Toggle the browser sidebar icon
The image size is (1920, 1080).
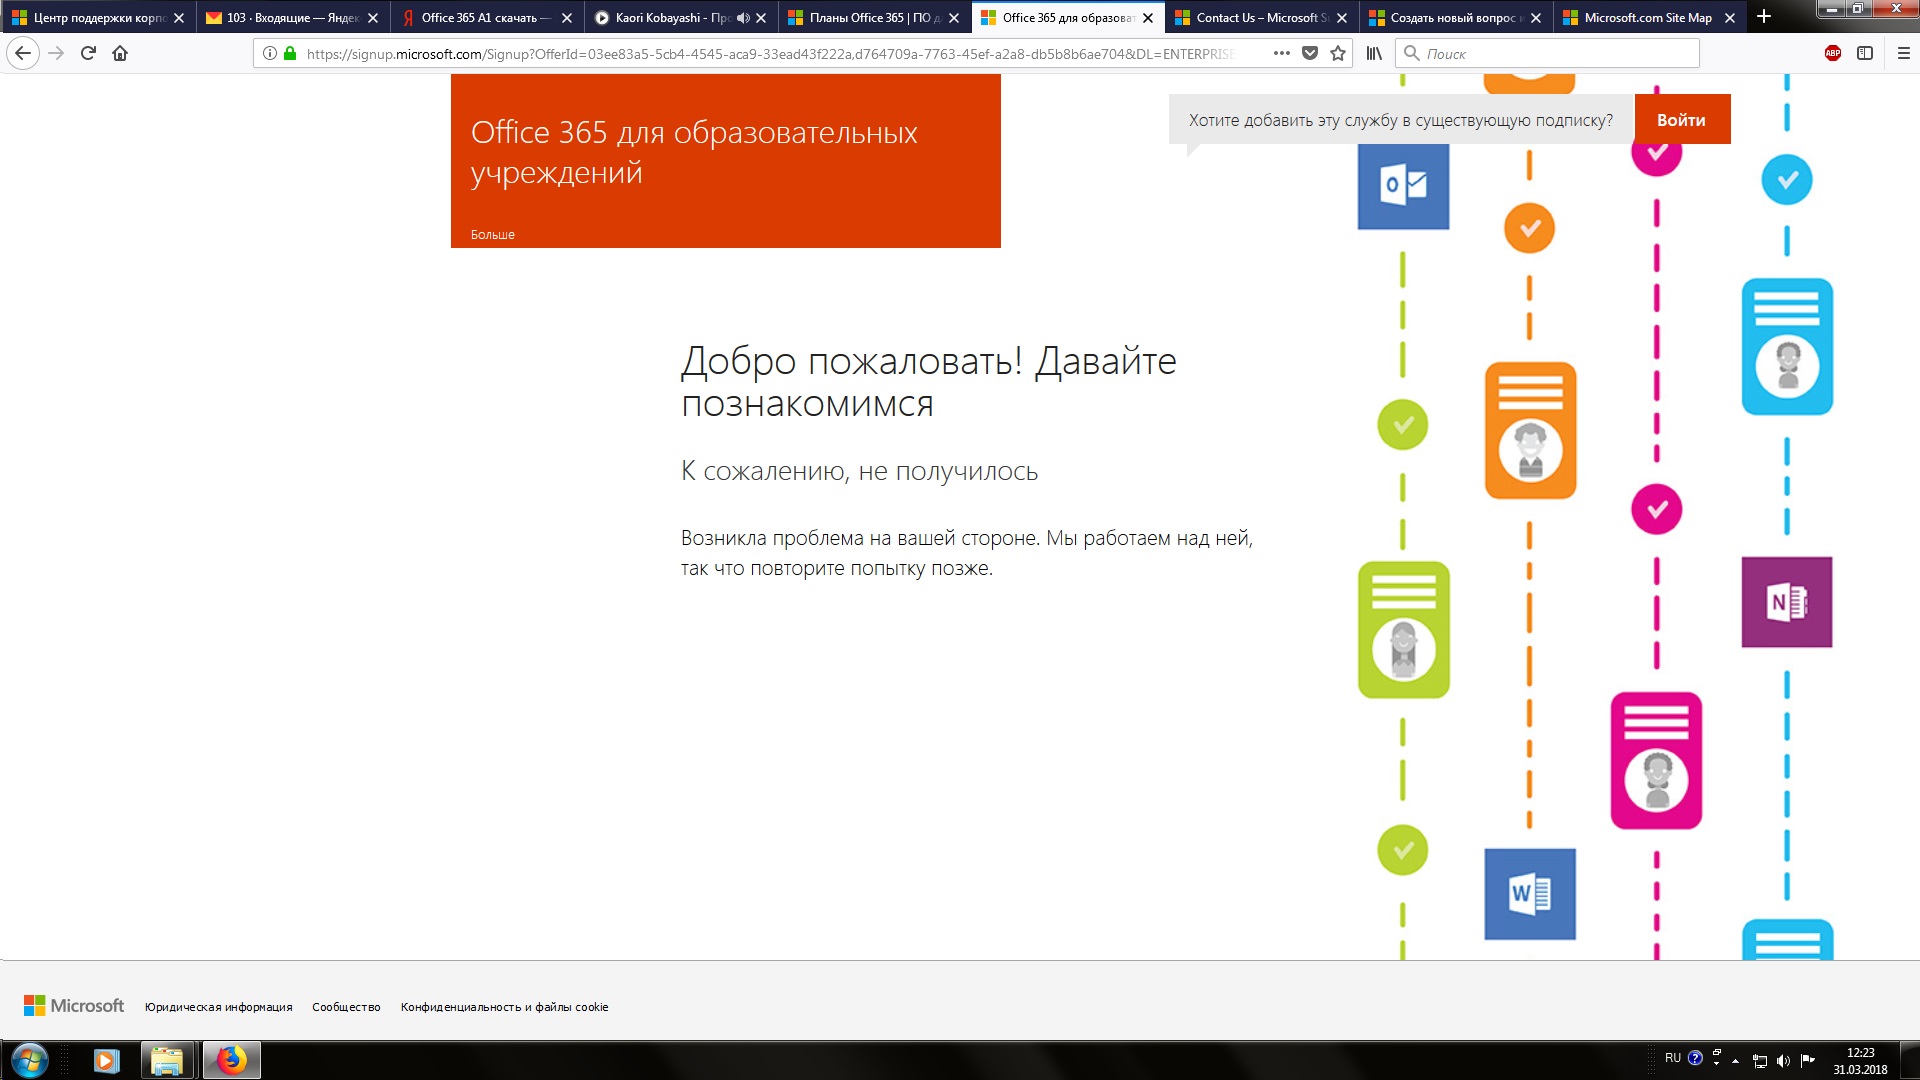pos(1865,53)
